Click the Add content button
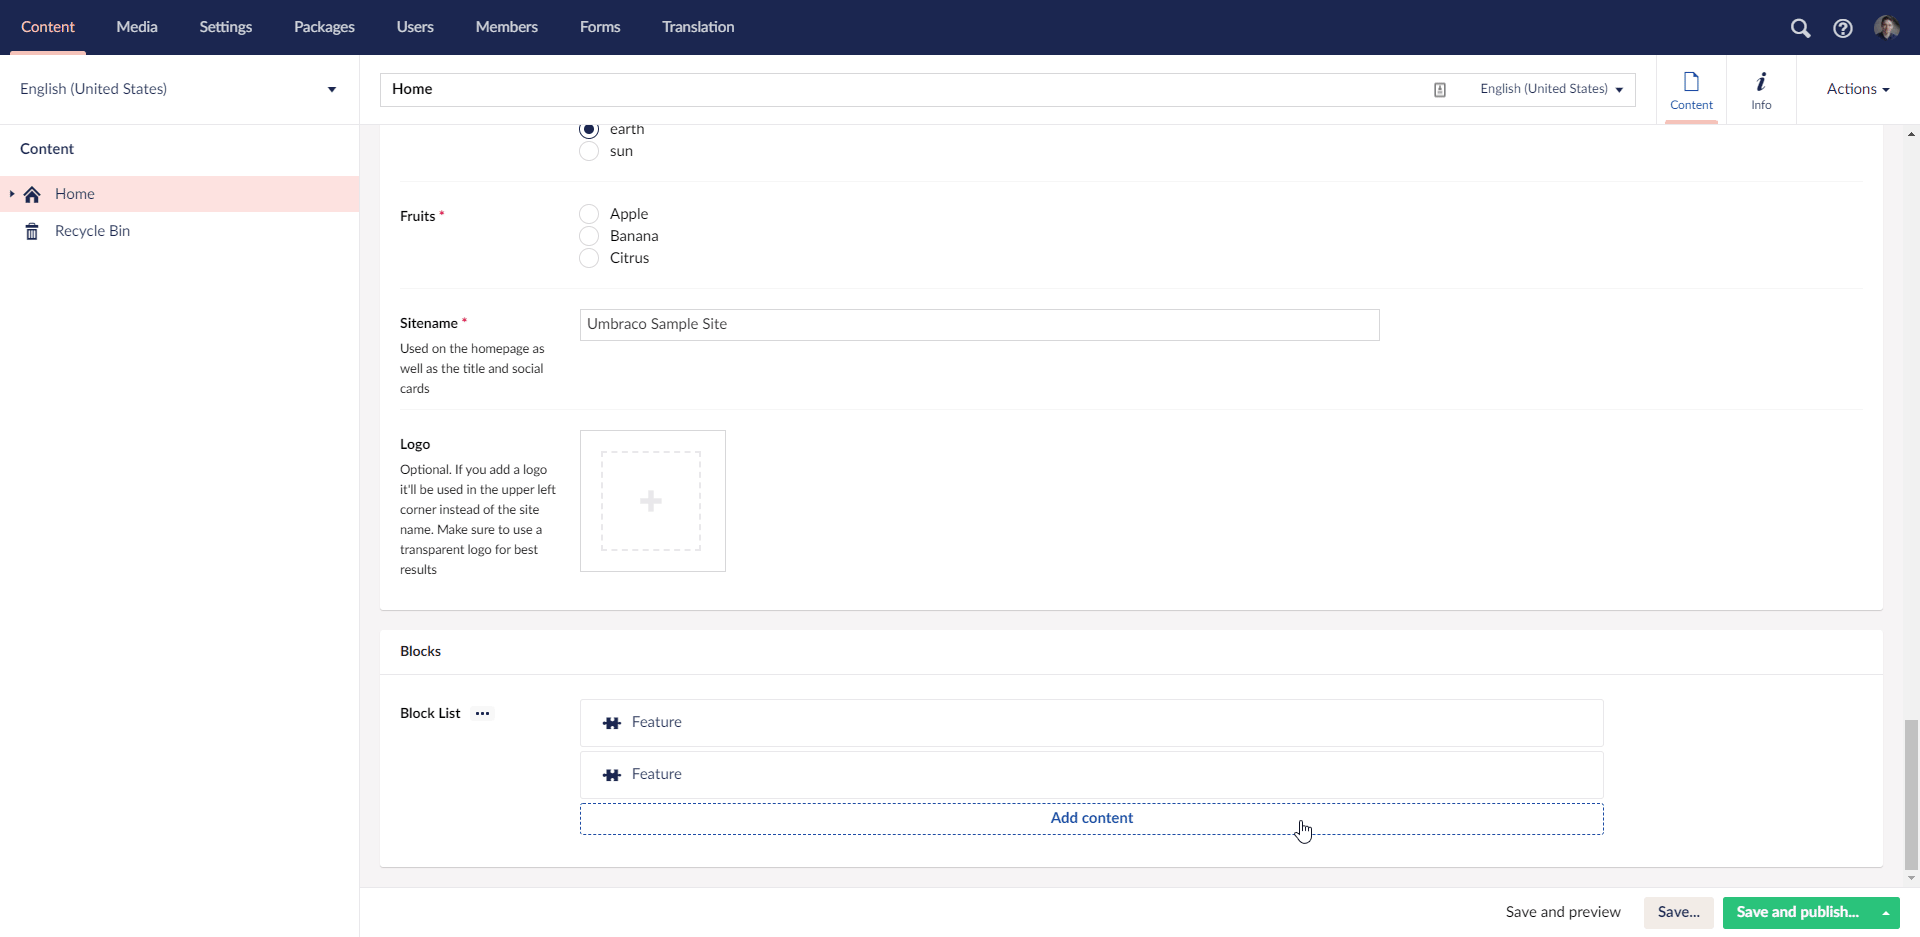1920x937 pixels. tap(1091, 817)
